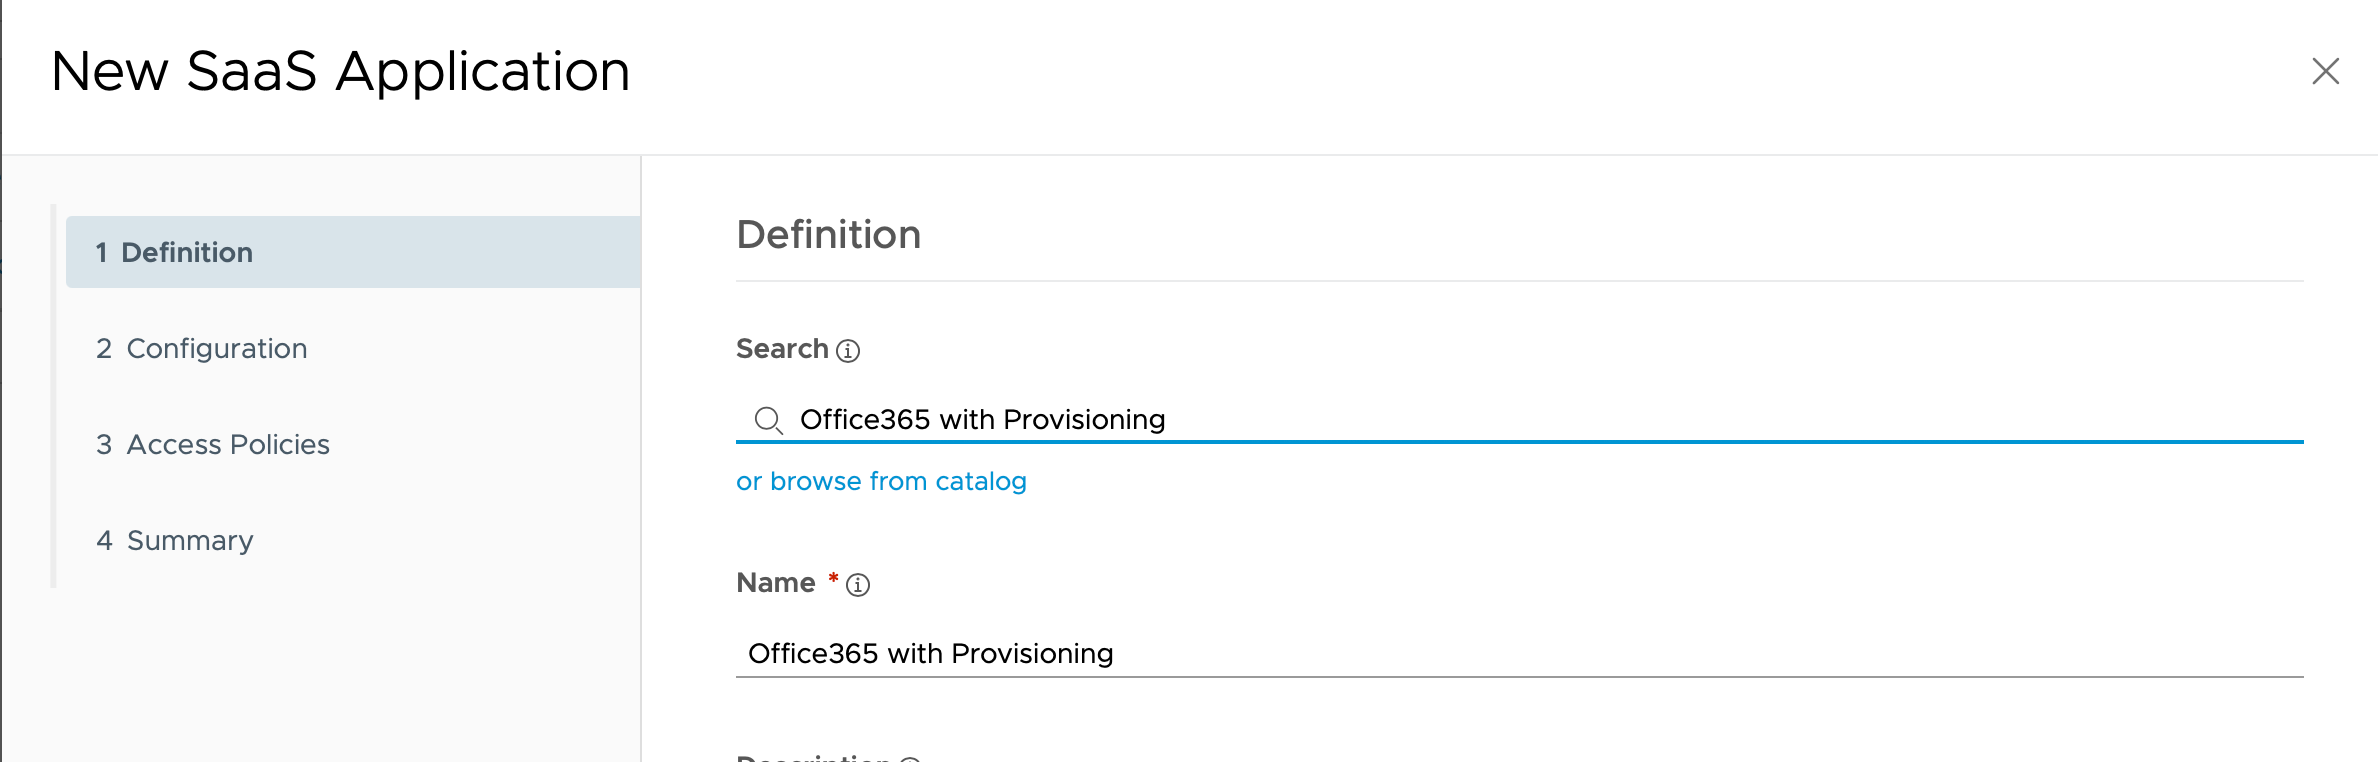Click into the Name text field
This screenshot has width=2378, height=762.
[x=1500, y=653]
